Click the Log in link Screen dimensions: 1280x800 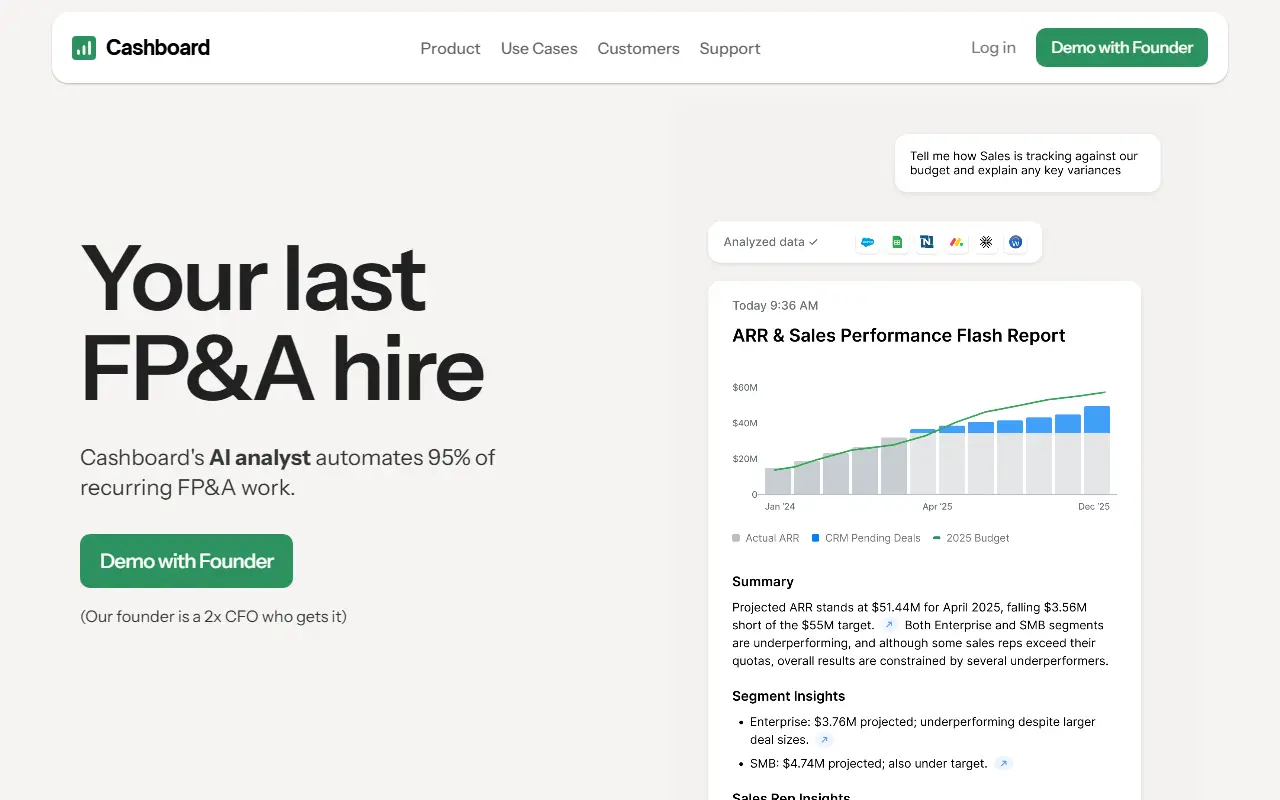tap(993, 47)
